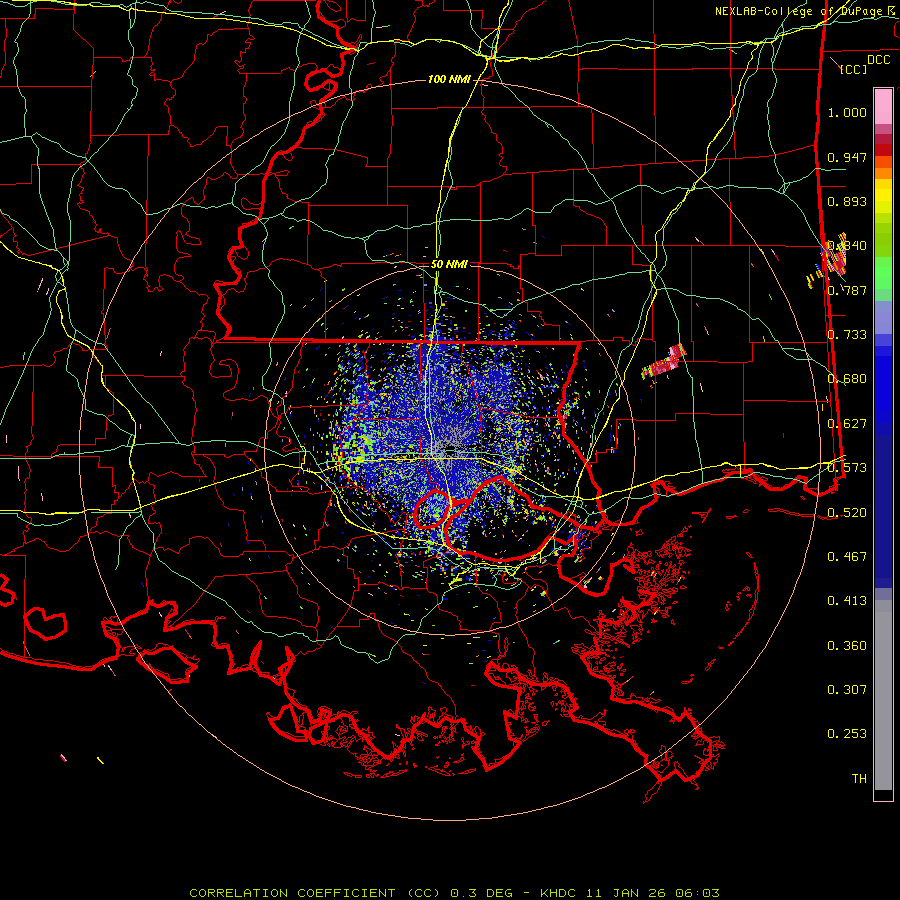Click the "100 NMI" range ring label
The width and height of the screenshot is (900, 900).
click(x=449, y=79)
